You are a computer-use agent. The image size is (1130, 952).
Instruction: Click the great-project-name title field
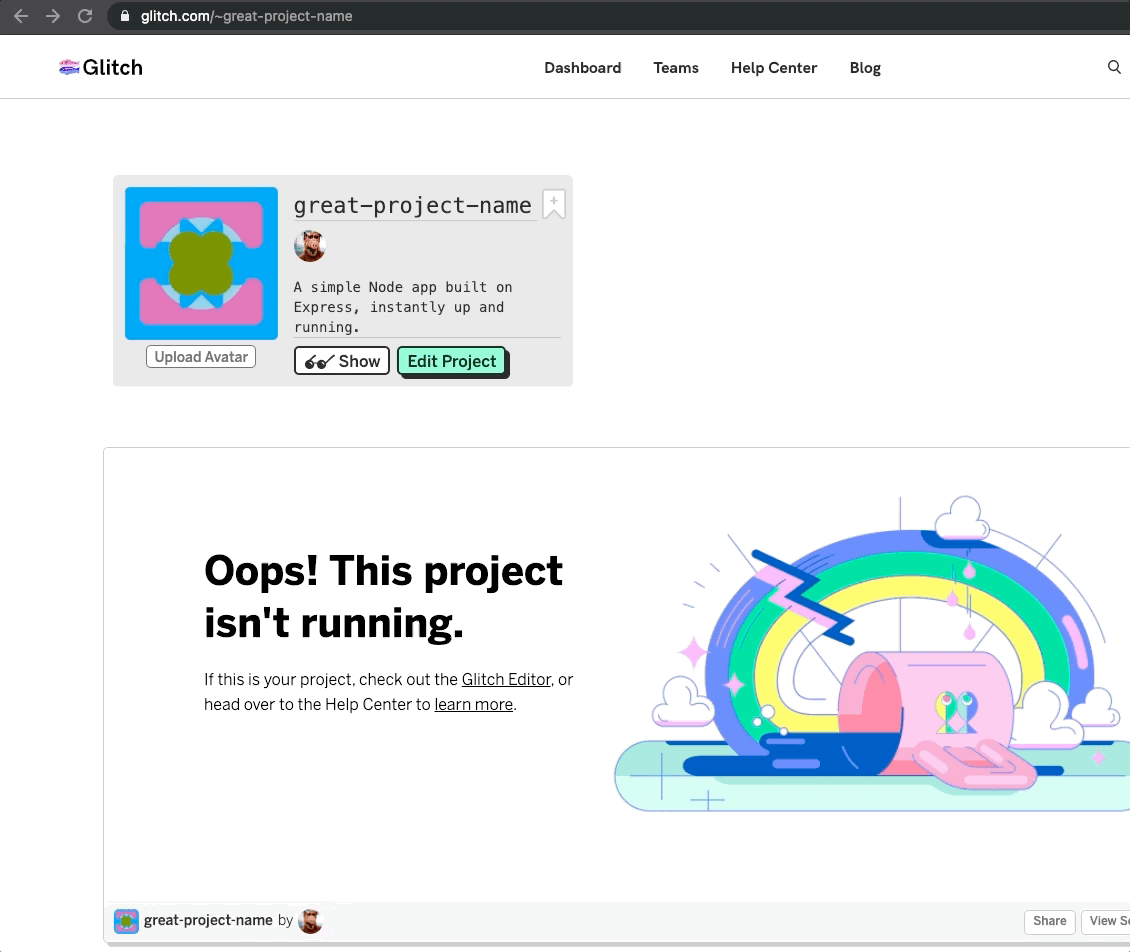(414, 205)
